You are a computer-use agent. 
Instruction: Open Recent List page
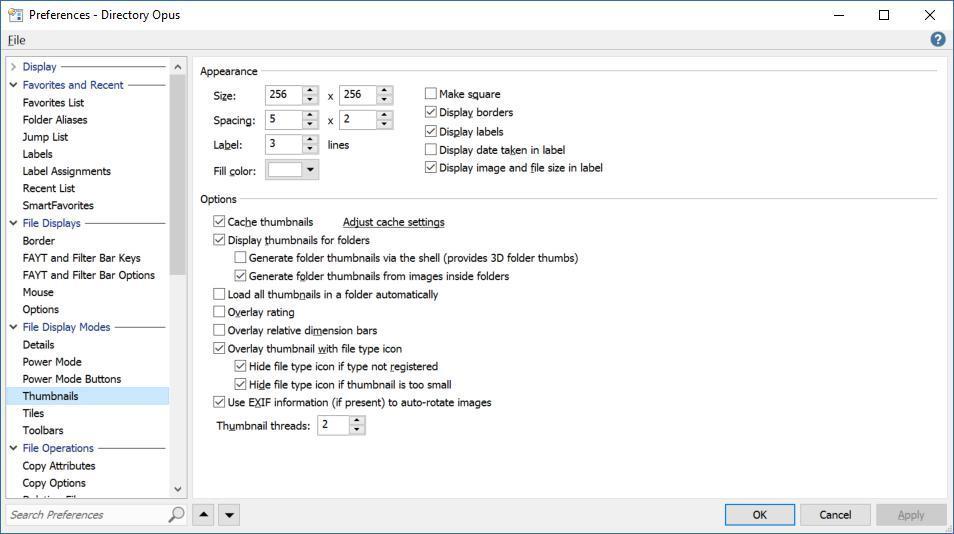[x=49, y=188]
